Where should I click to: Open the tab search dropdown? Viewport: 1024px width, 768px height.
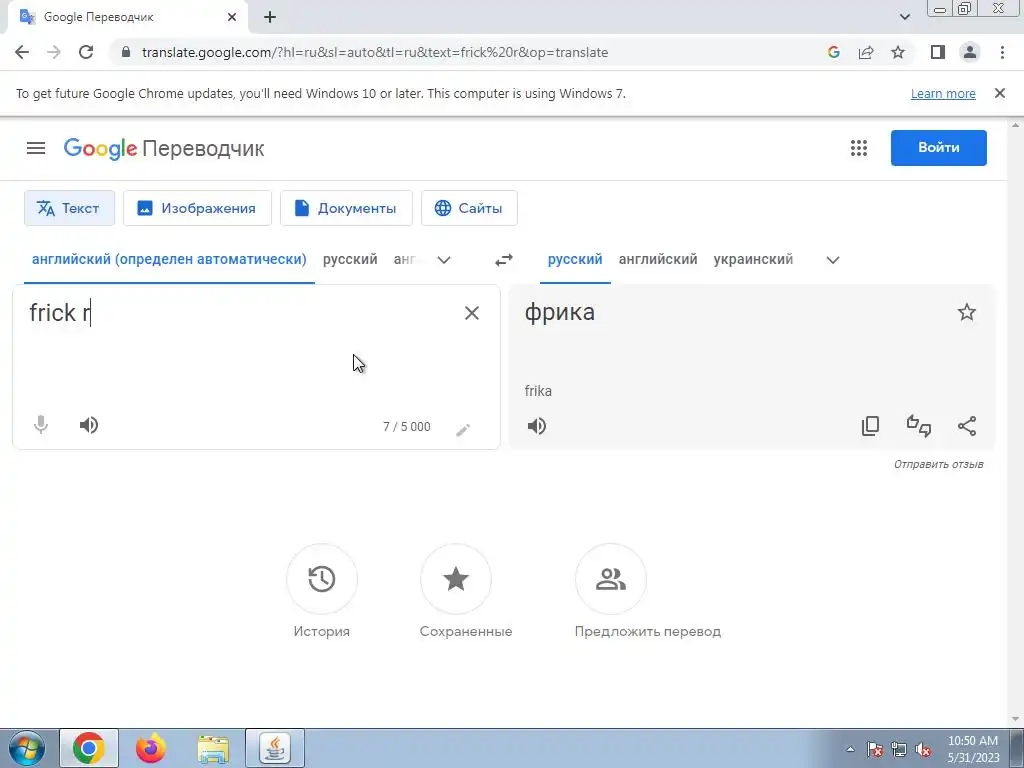pyautogui.click(x=904, y=17)
